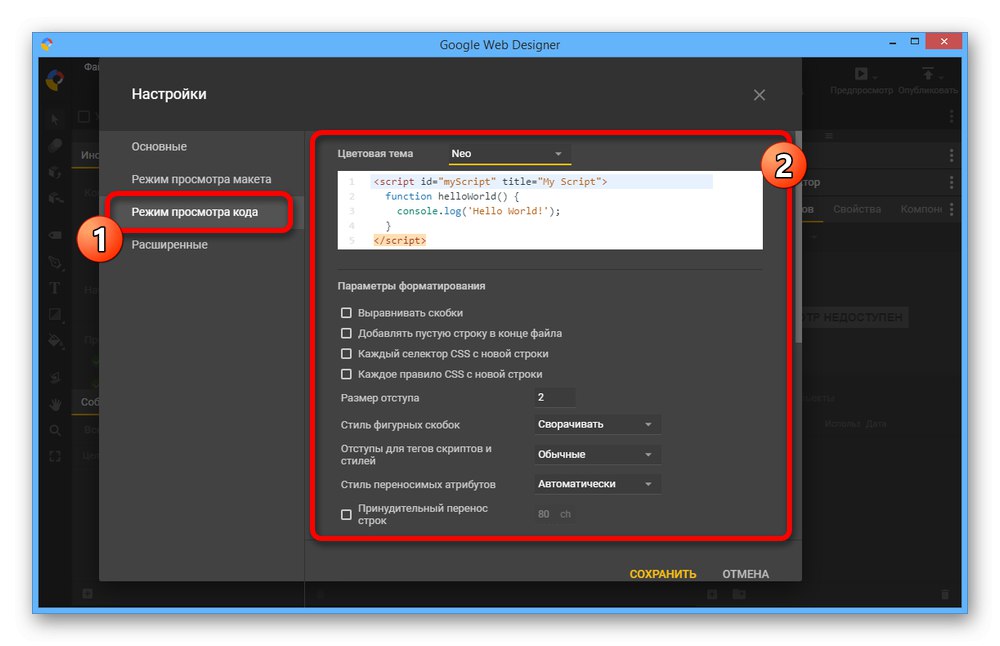Click the Размер отступа value field
Image resolution: width=1000 pixels, height=646 pixels.
555,397
